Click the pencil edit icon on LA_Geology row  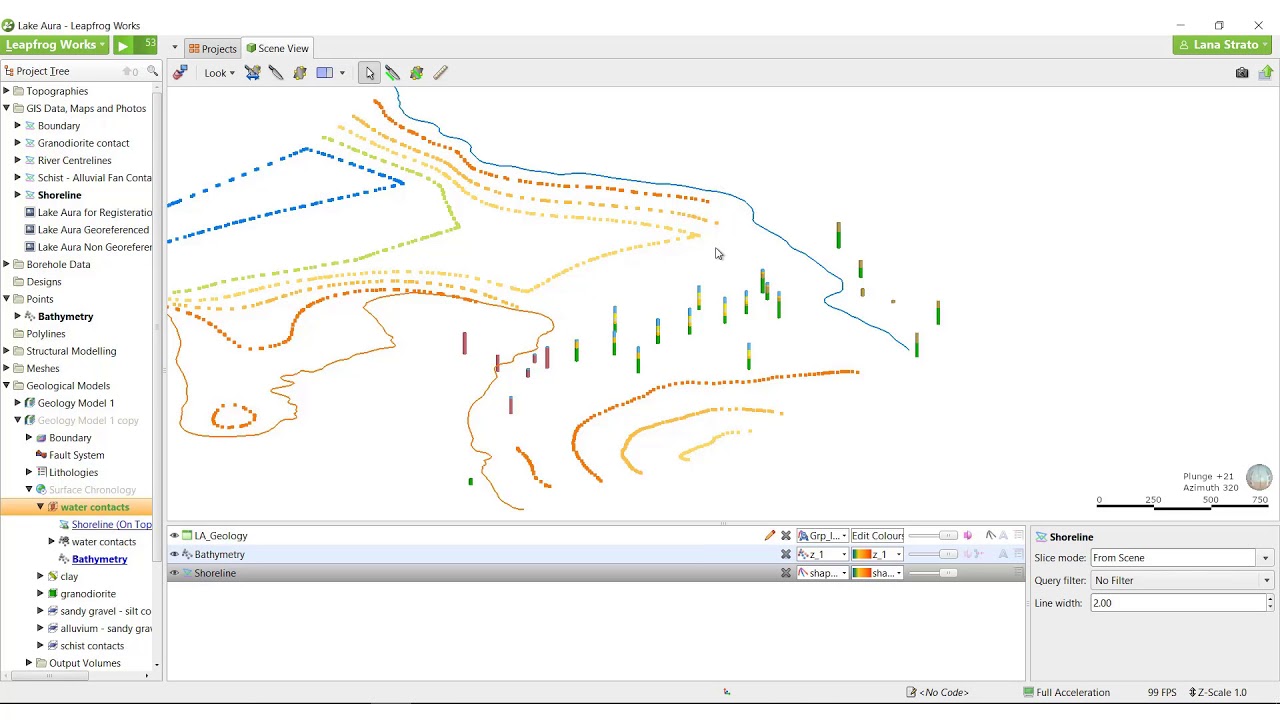769,536
